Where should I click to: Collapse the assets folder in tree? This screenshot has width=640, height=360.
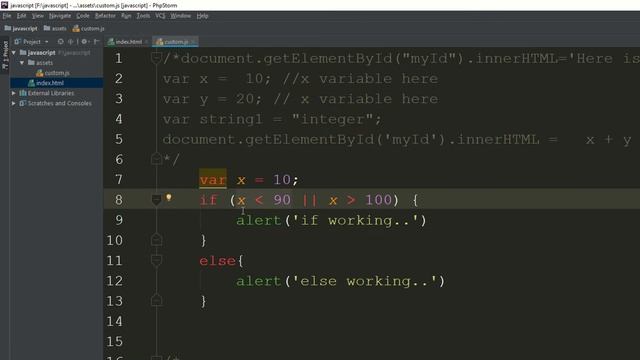[22, 63]
